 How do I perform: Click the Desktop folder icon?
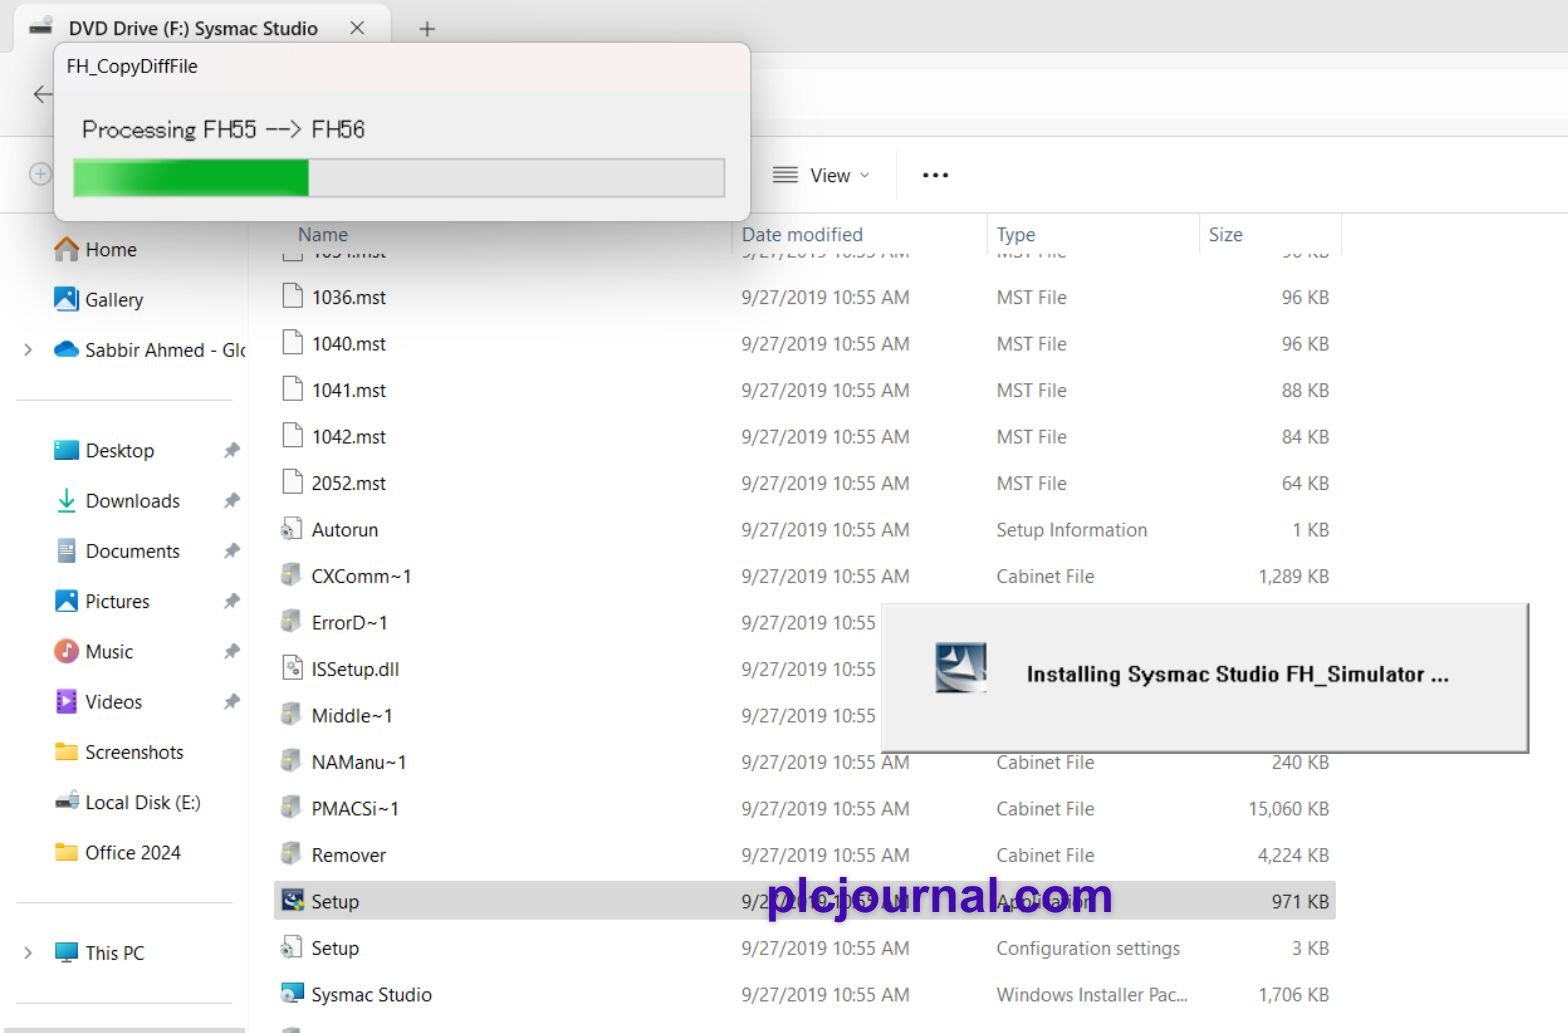(x=66, y=450)
